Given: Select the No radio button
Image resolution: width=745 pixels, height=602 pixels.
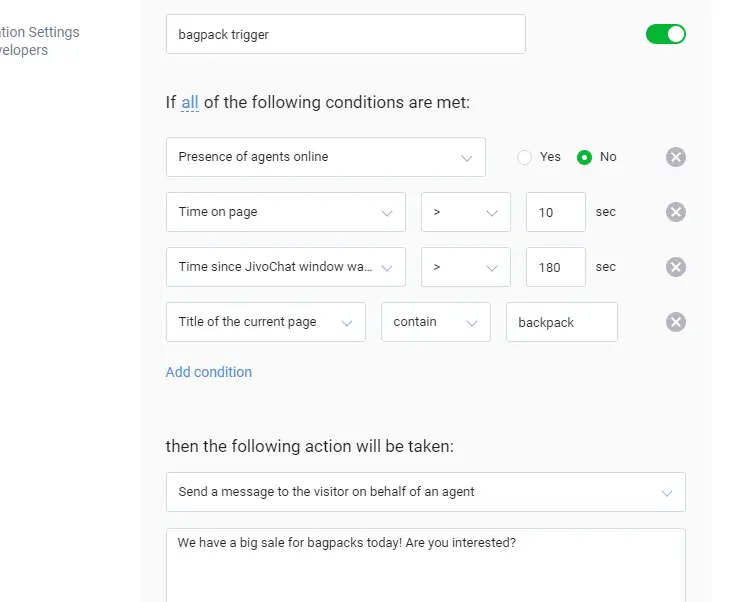Looking at the screenshot, I should click(x=585, y=157).
